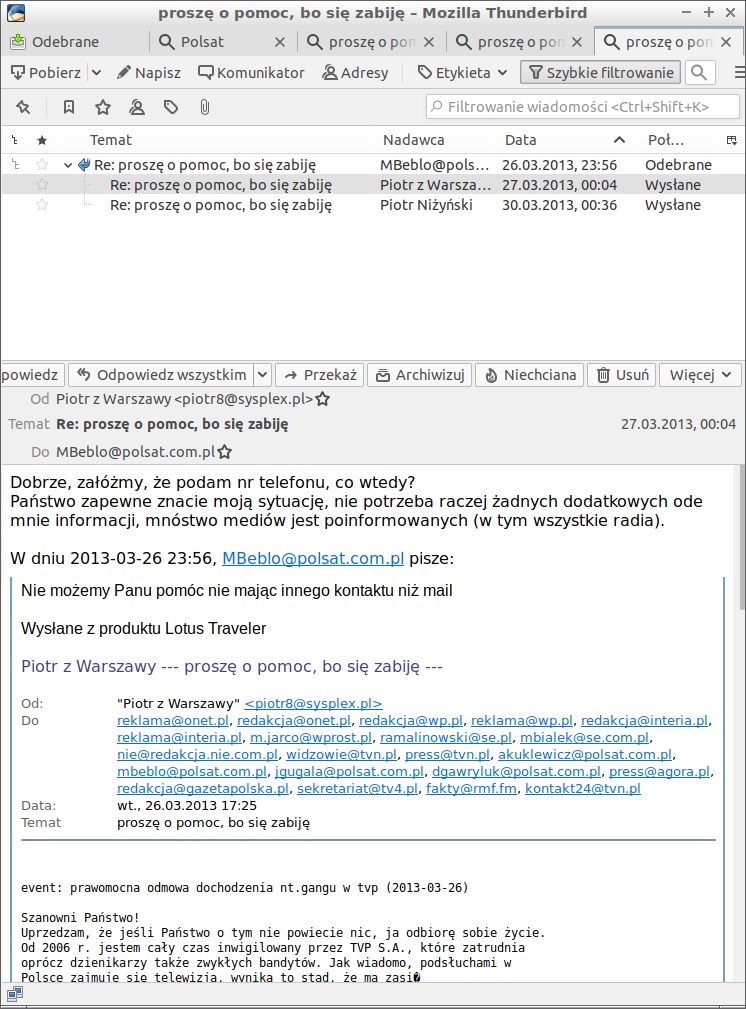Filter starred messages in quick filter bar
Viewport: 746px width, 1009px height.
point(102,107)
